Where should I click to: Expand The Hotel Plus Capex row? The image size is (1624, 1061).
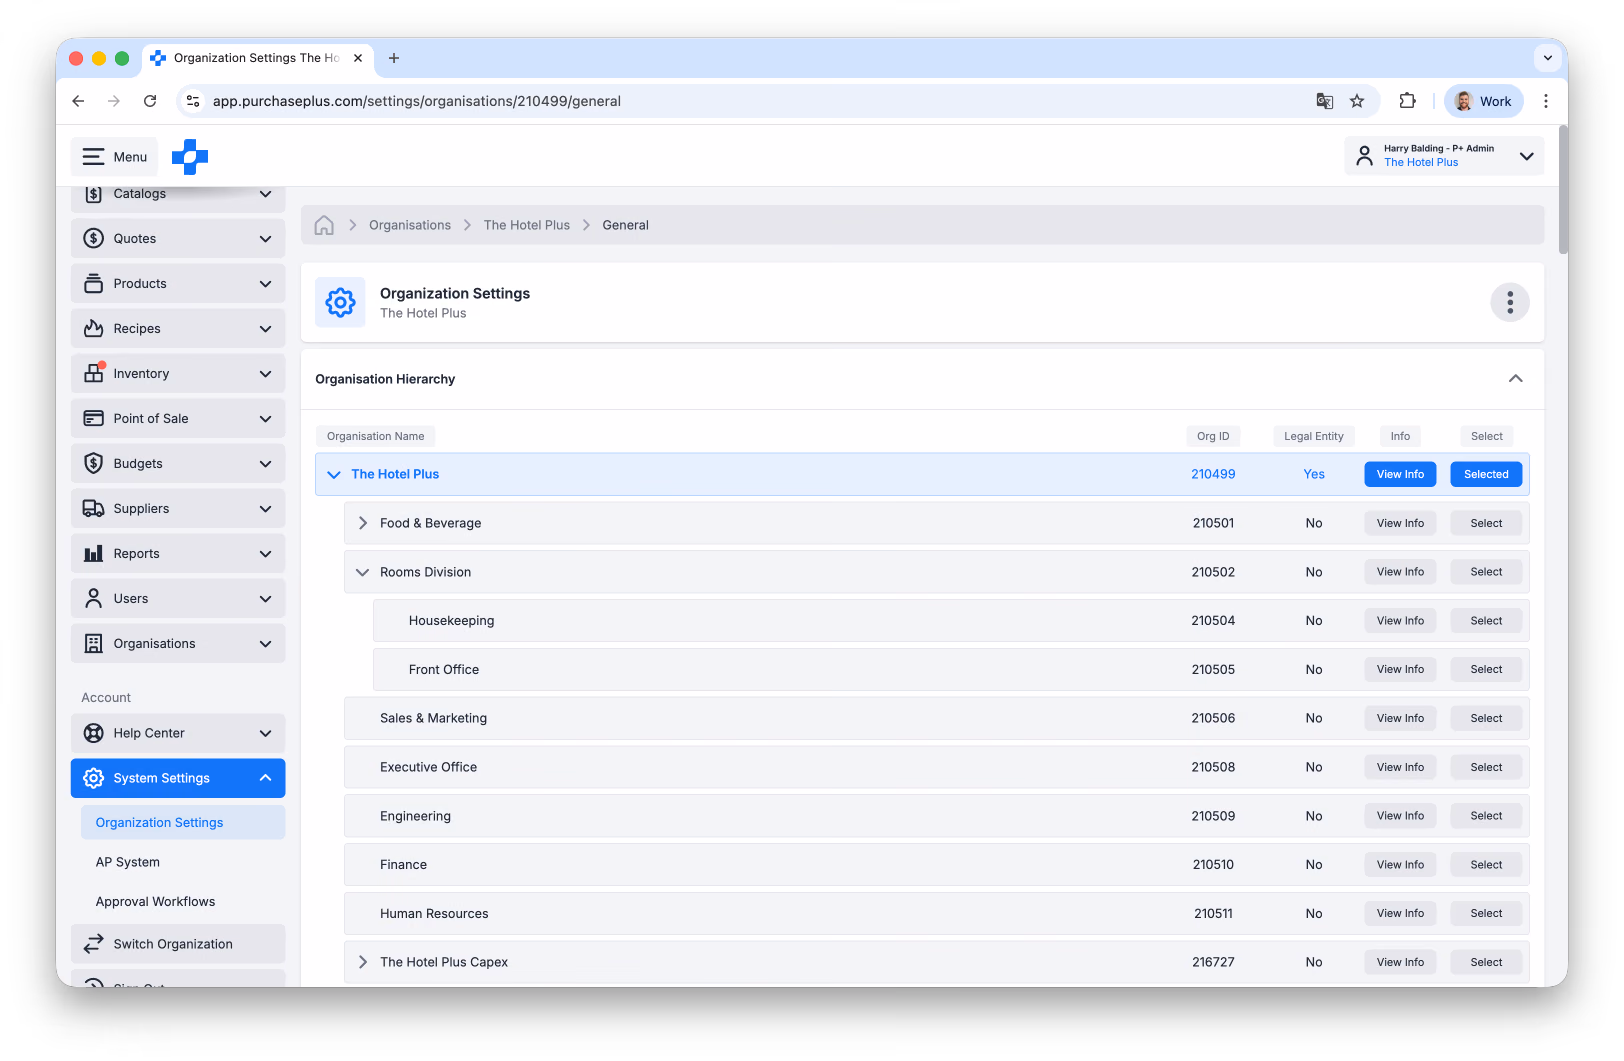tap(363, 962)
